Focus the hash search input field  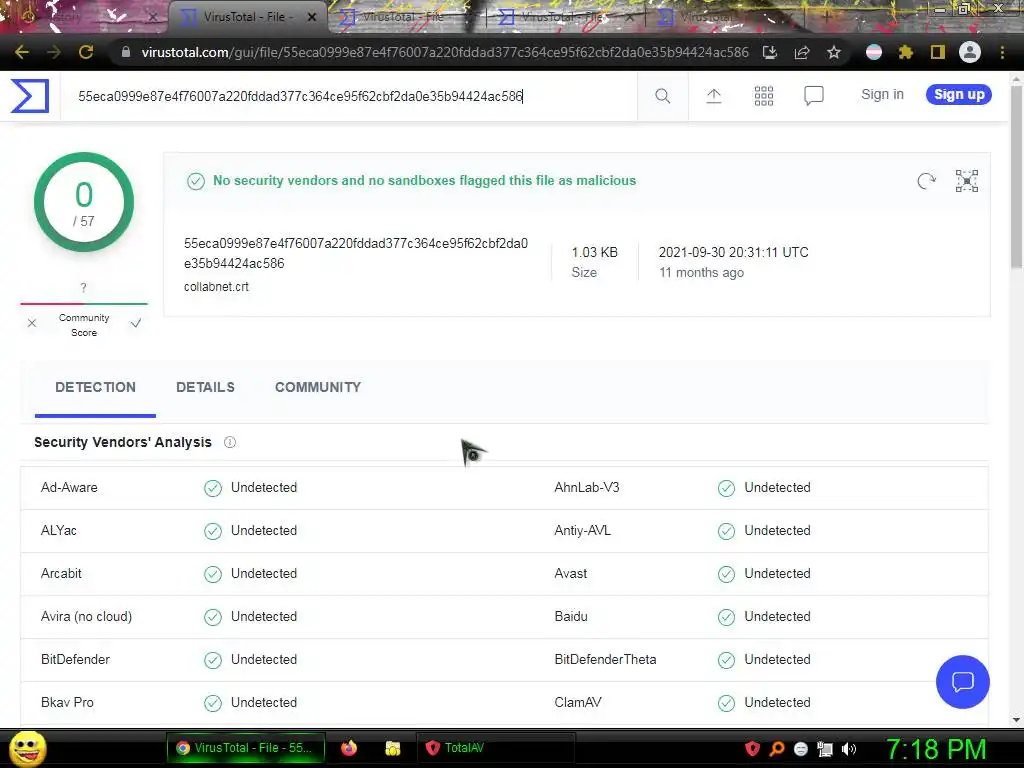click(x=349, y=96)
